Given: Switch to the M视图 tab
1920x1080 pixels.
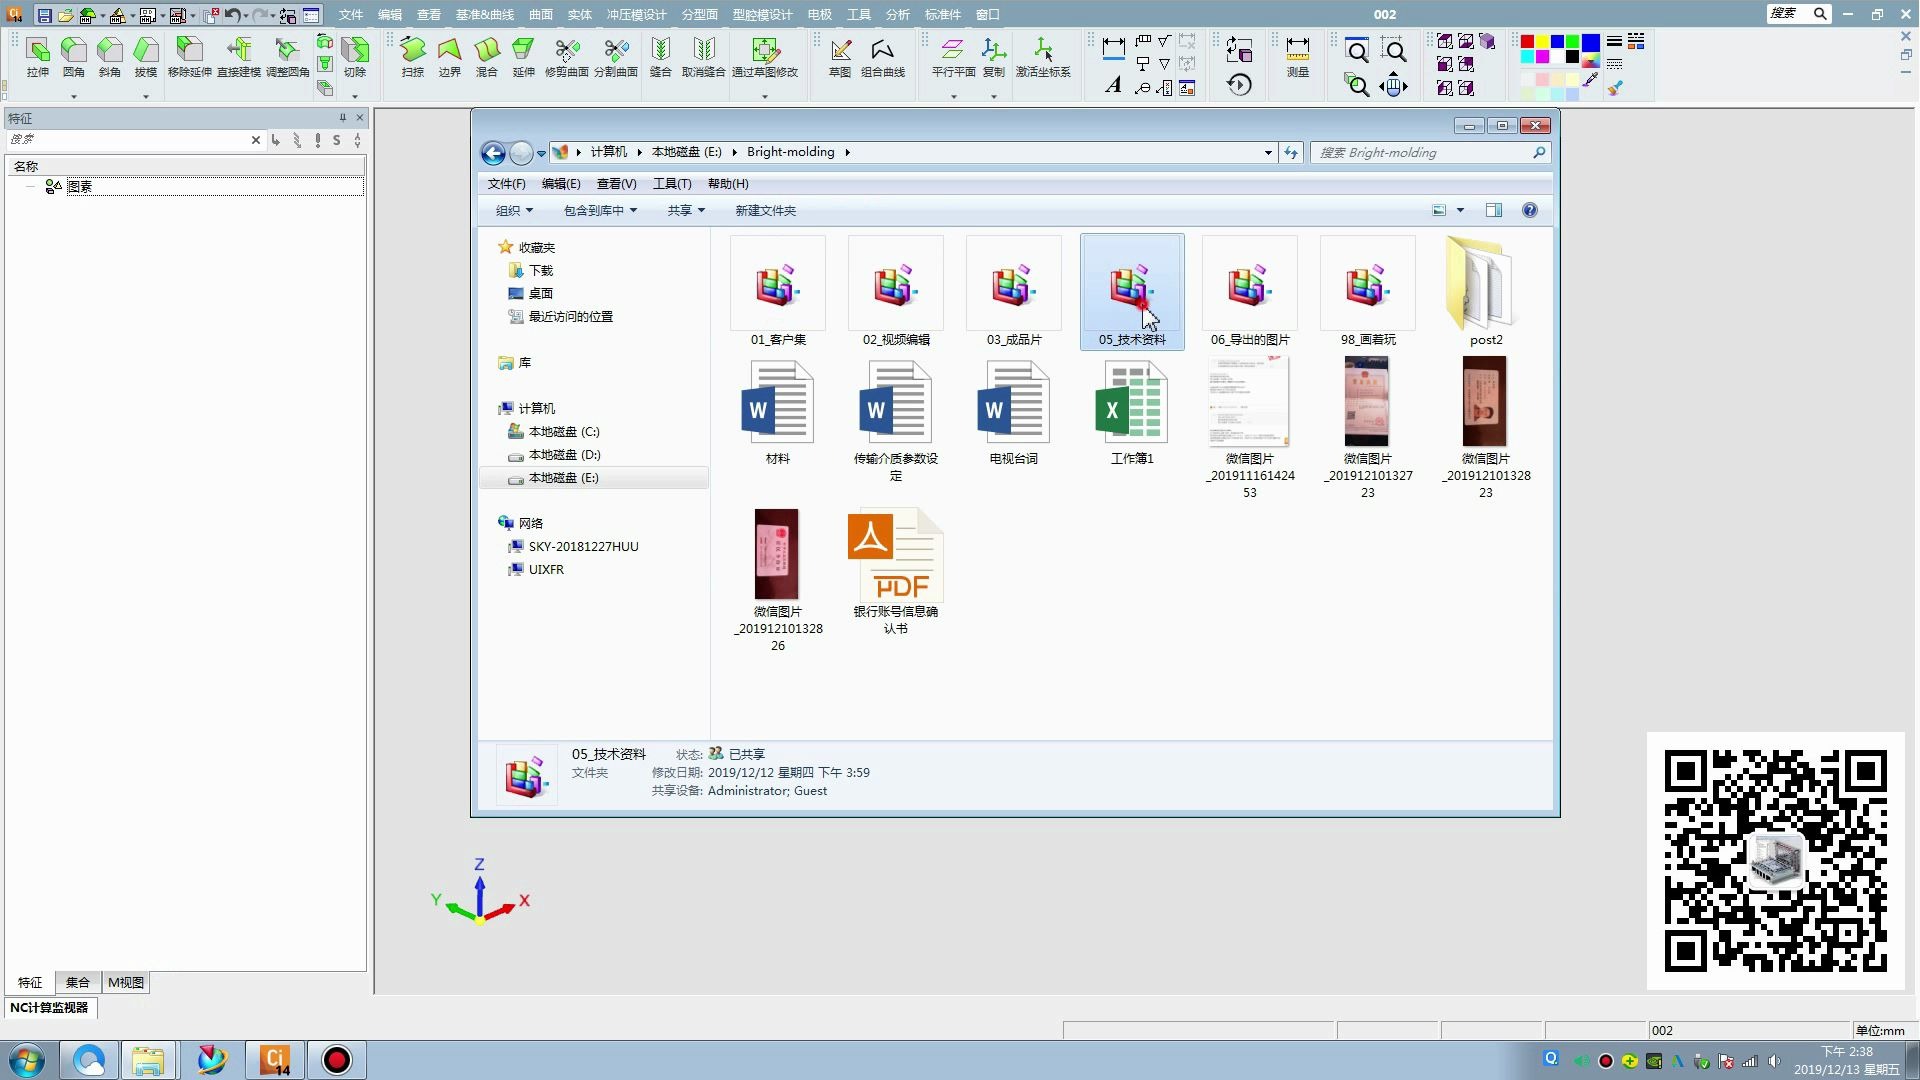Looking at the screenshot, I should pos(126,982).
